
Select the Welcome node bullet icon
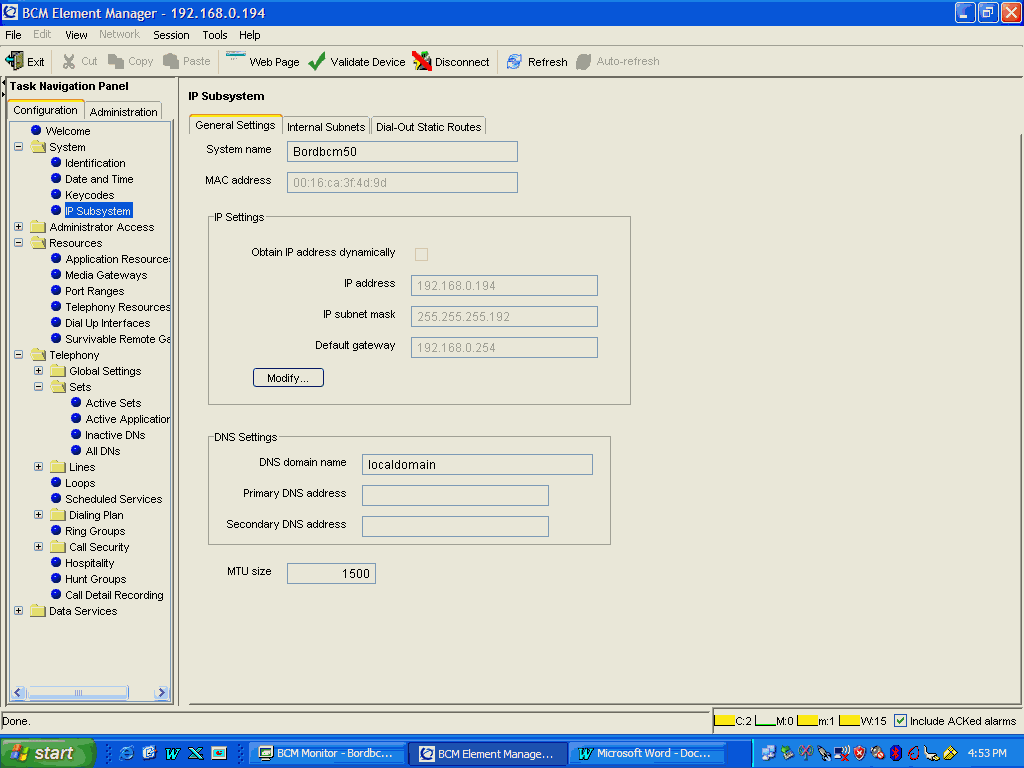click(x=37, y=131)
